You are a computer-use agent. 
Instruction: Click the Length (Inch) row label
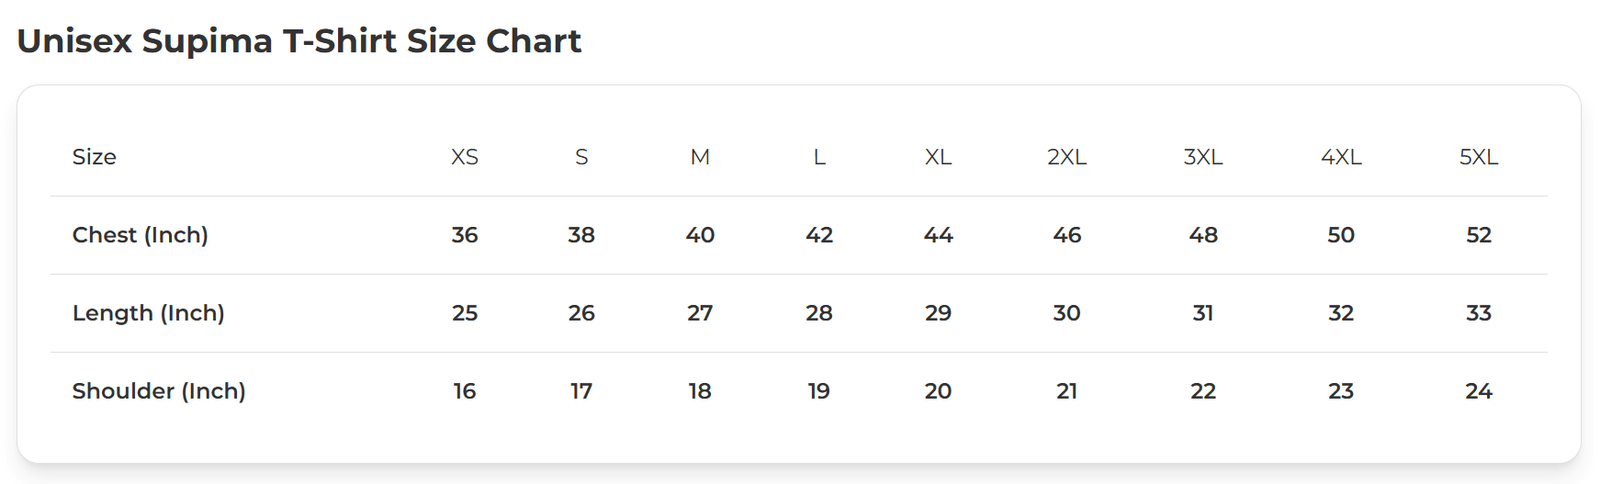pyautogui.click(x=148, y=313)
